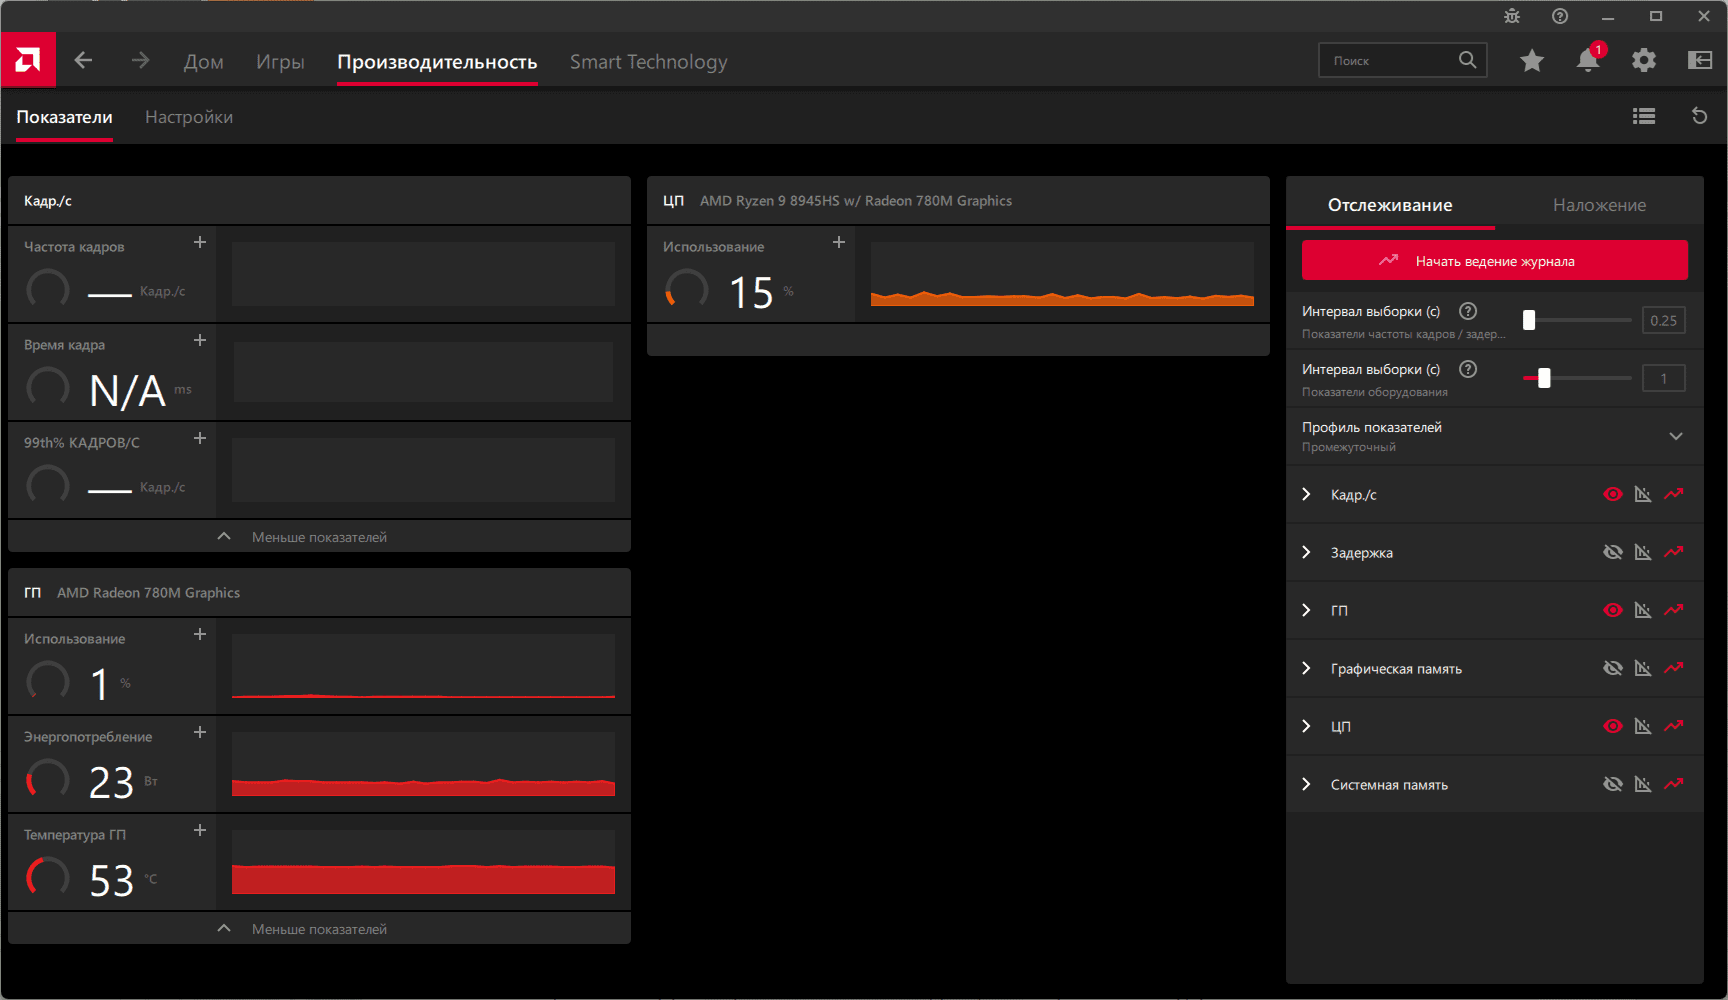Select the Производительность tab
Screen dimensions: 1728x1000
[437, 62]
